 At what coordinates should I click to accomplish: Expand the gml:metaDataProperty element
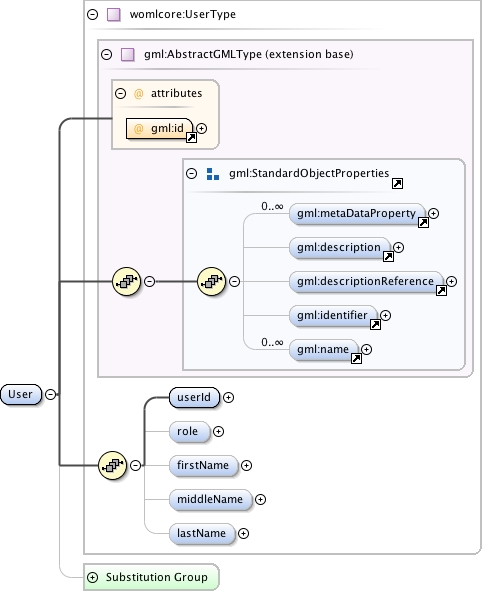pos(433,214)
